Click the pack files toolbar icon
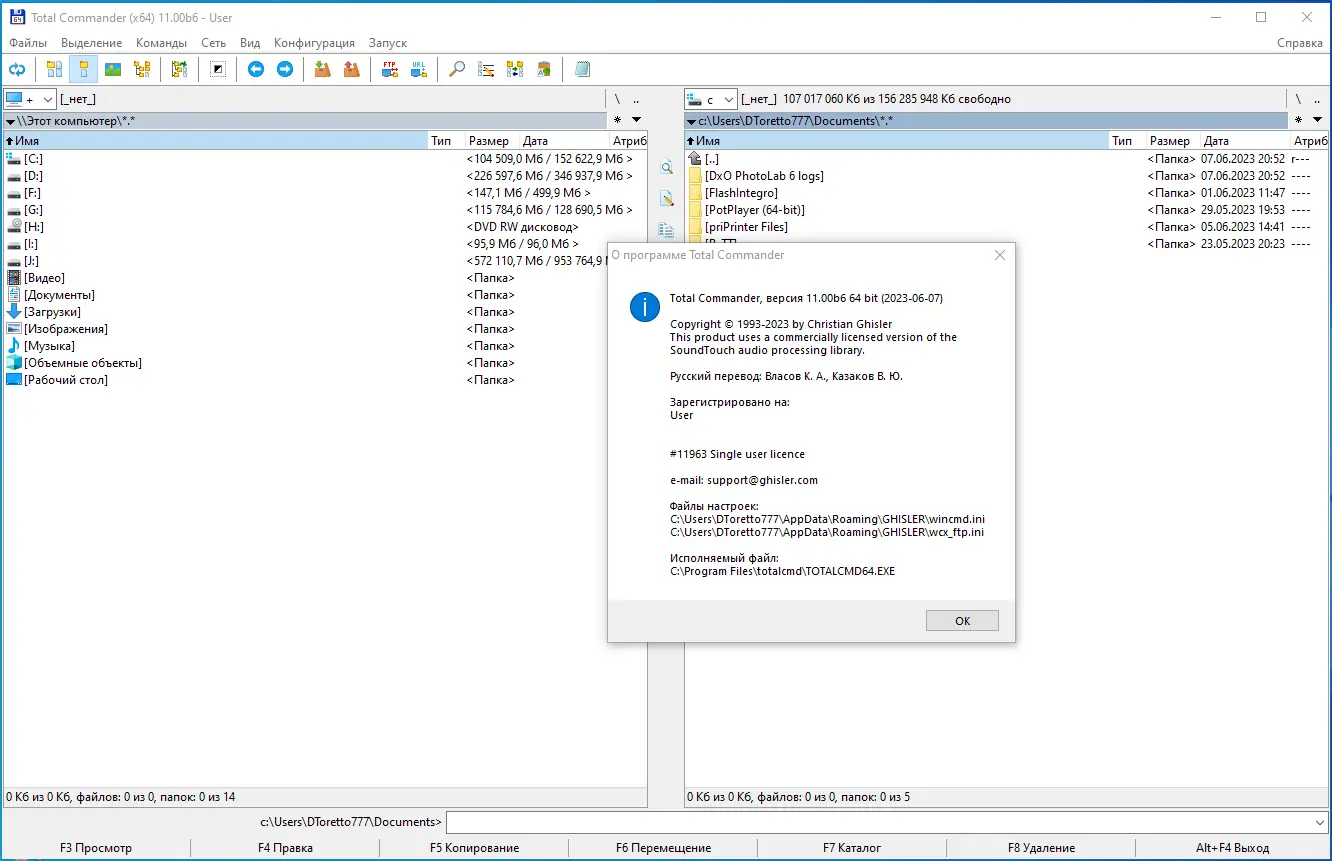1332x861 pixels. click(x=322, y=69)
